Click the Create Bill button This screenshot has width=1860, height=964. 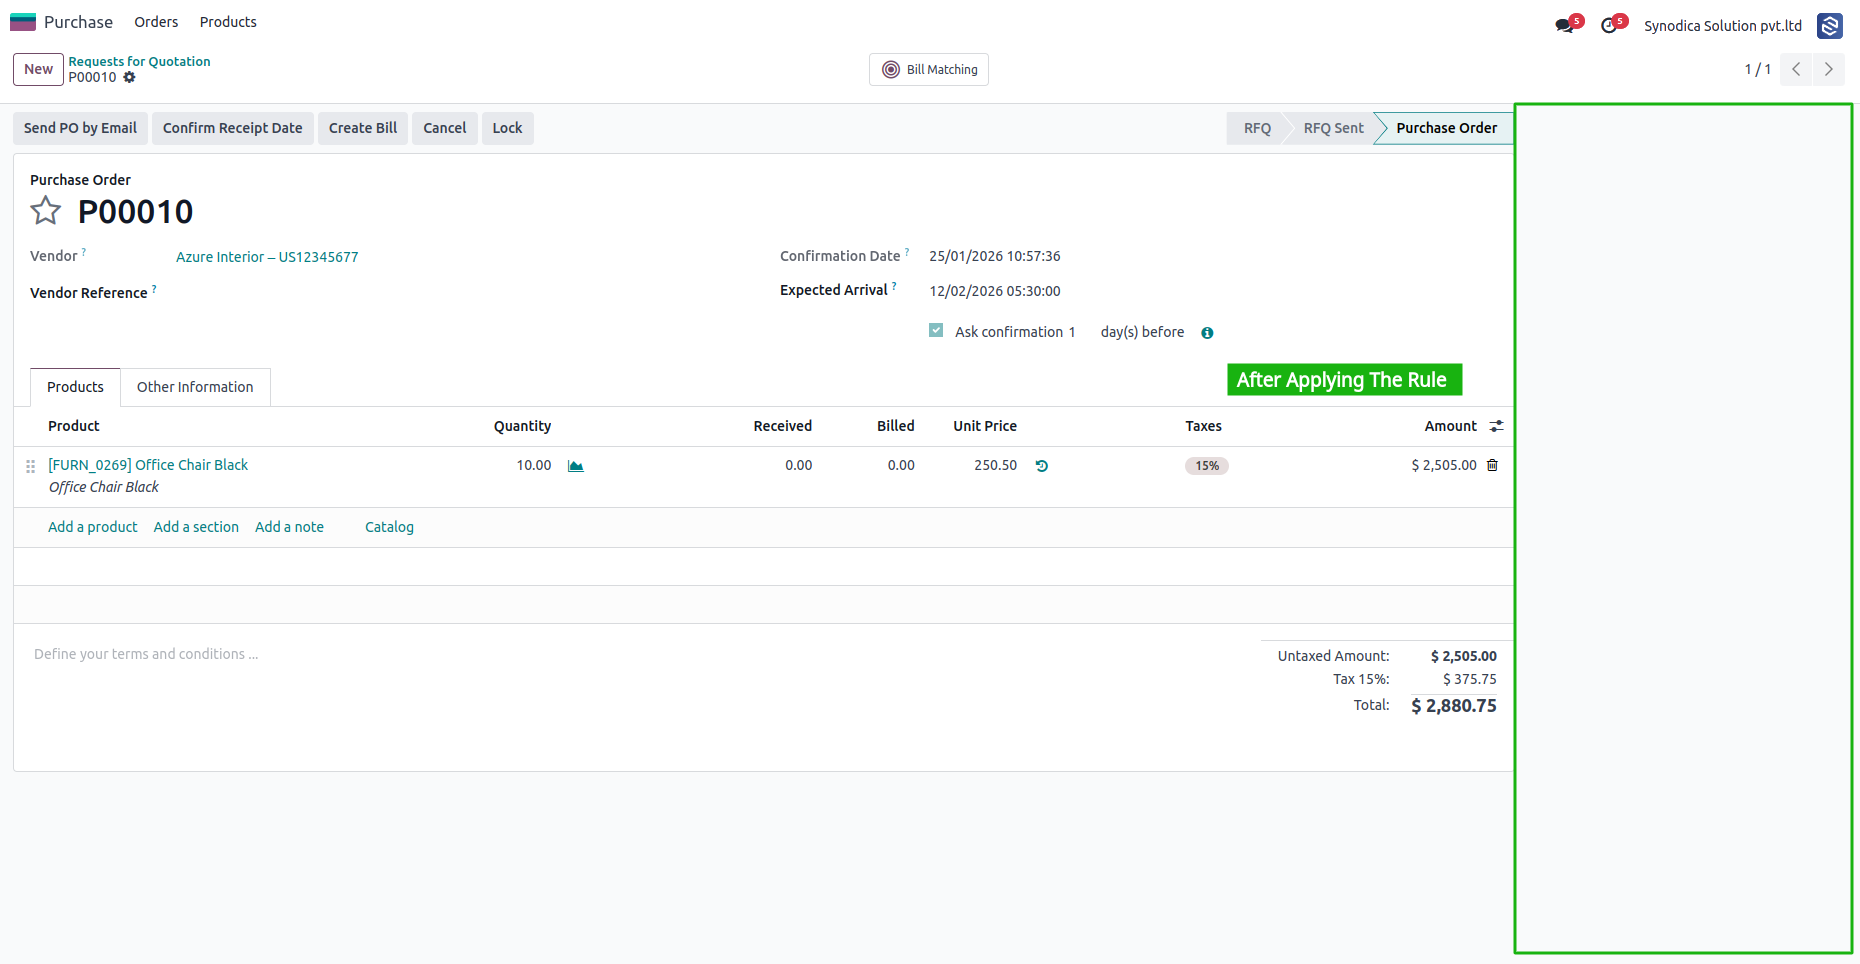coord(363,128)
